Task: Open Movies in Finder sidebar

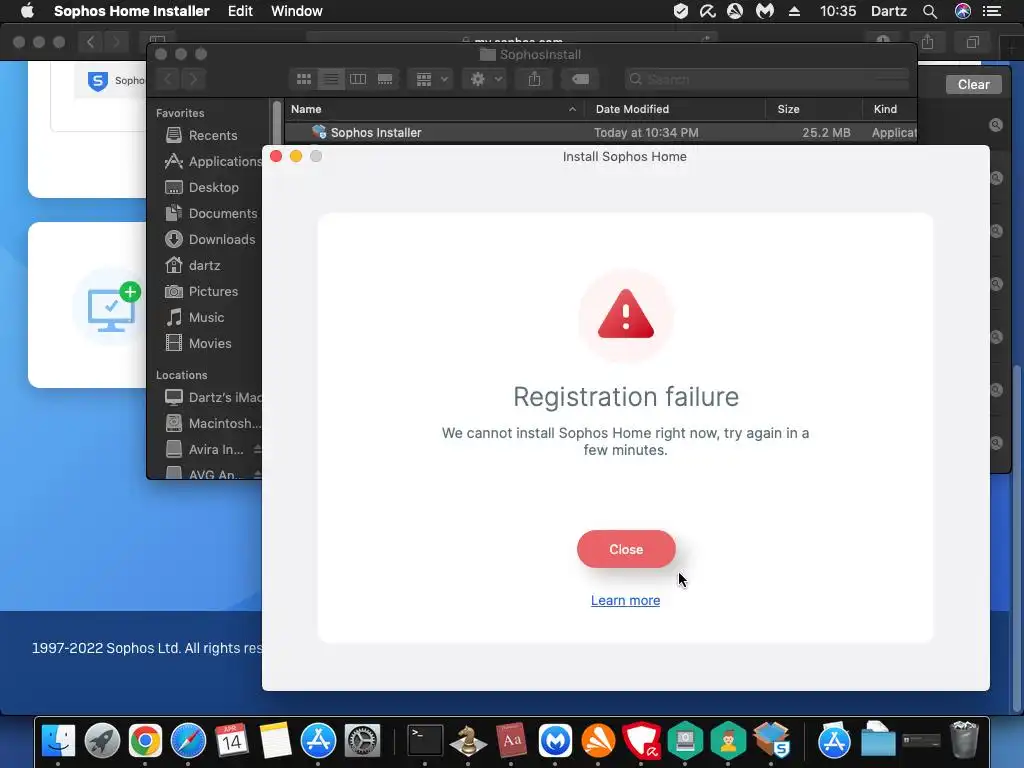Action: [198, 344]
